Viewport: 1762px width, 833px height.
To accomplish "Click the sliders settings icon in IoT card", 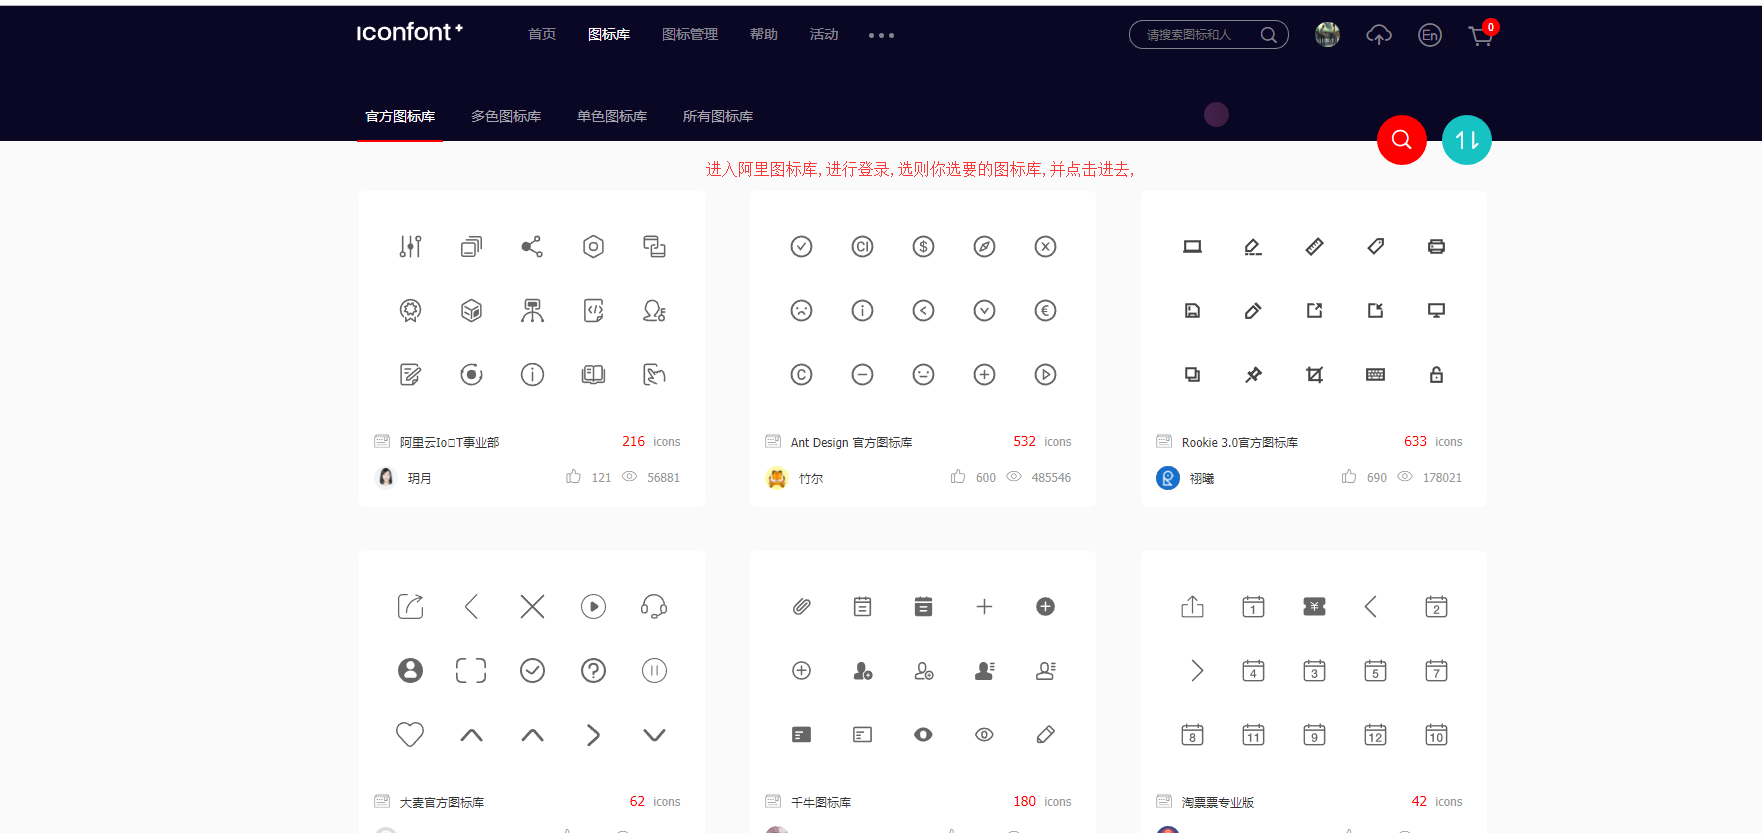I will (x=410, y=246).
